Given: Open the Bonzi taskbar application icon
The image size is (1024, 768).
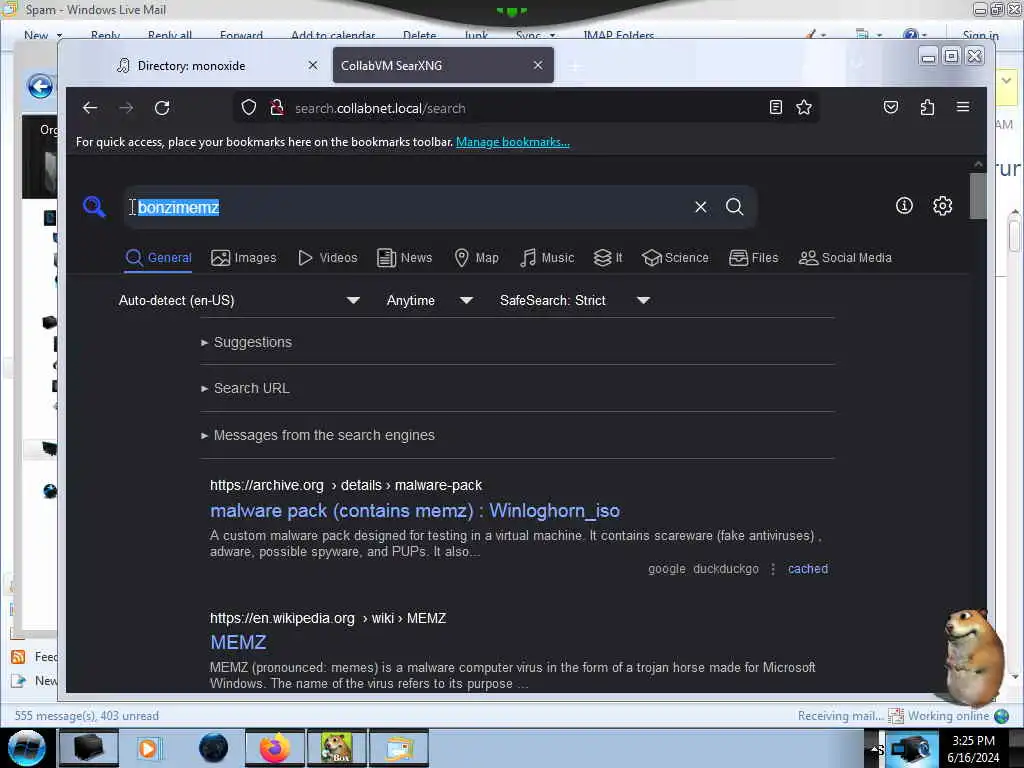Looking at the screenshot, I should (x=337, y=748).
